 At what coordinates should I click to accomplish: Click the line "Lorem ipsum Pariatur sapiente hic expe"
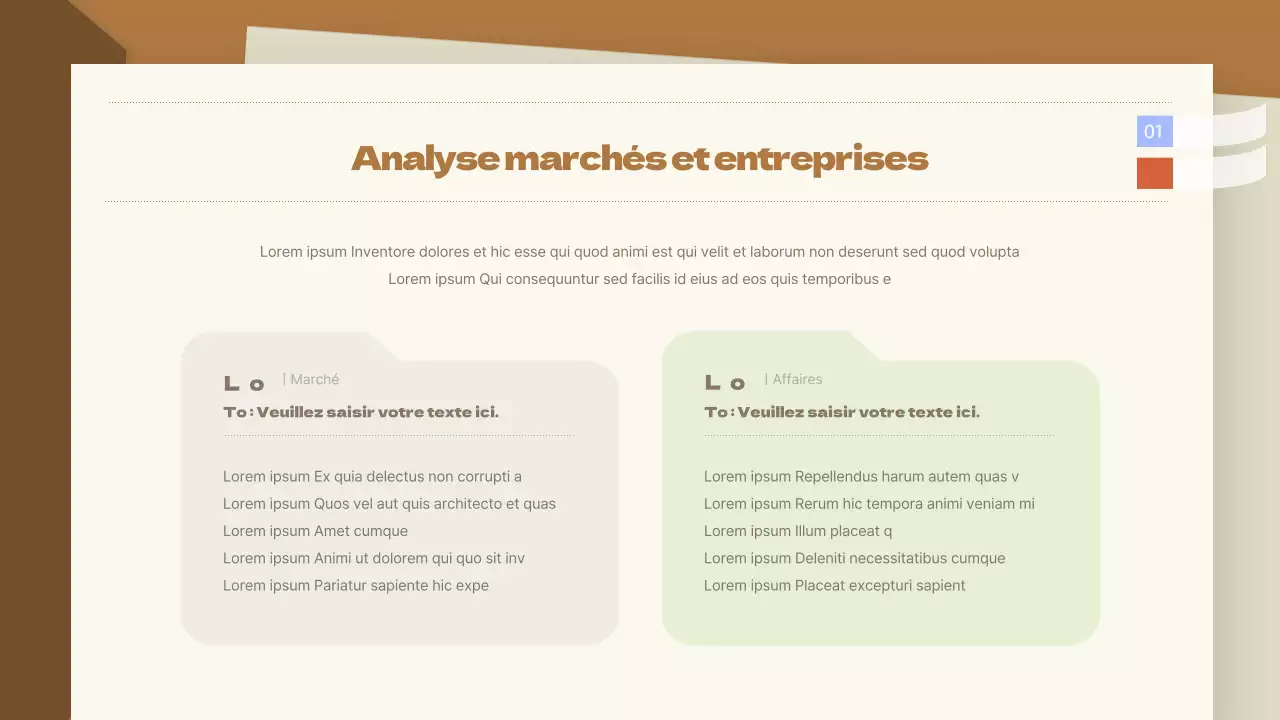(x=356, y=585)
